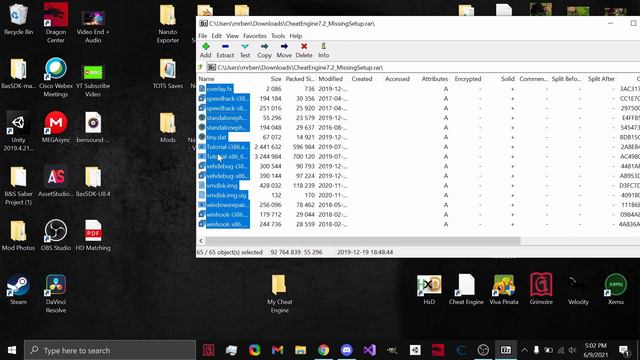Open the View menu
Viewport: 640px width, 360px height.
coord(232,36)
